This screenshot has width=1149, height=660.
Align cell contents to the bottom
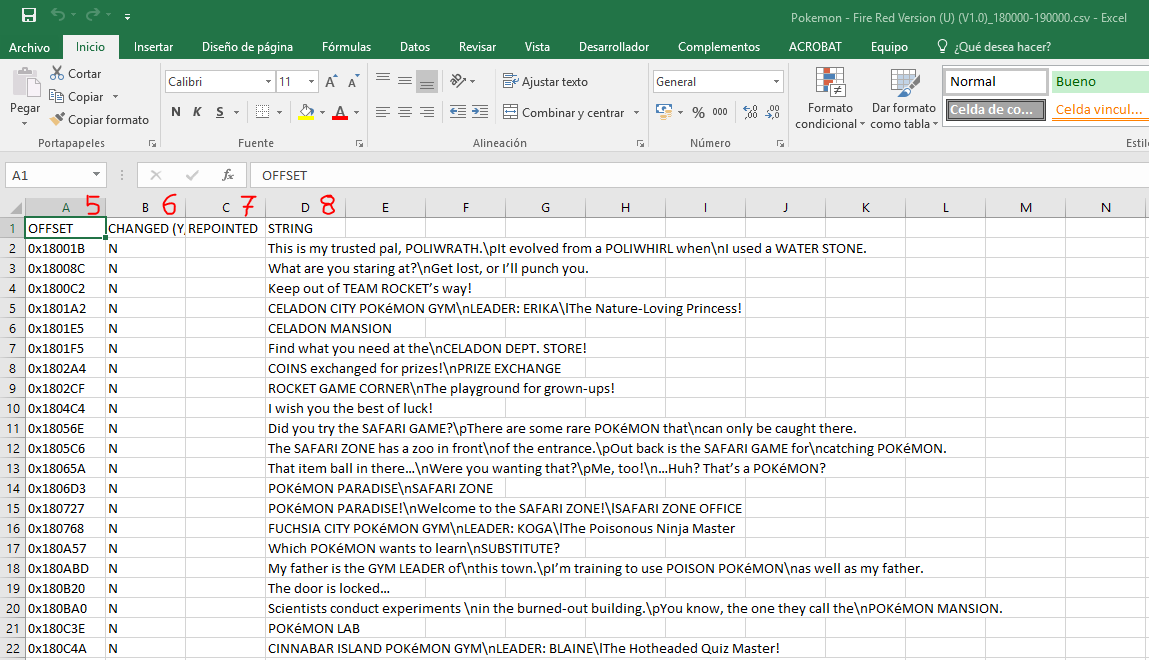tap(426, 81)
